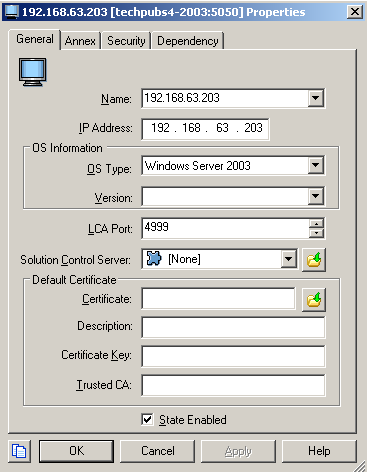Click the browse folder icon next to Certificate field
The width and height of the screenshot is (367, 472).
coord(314,300)
